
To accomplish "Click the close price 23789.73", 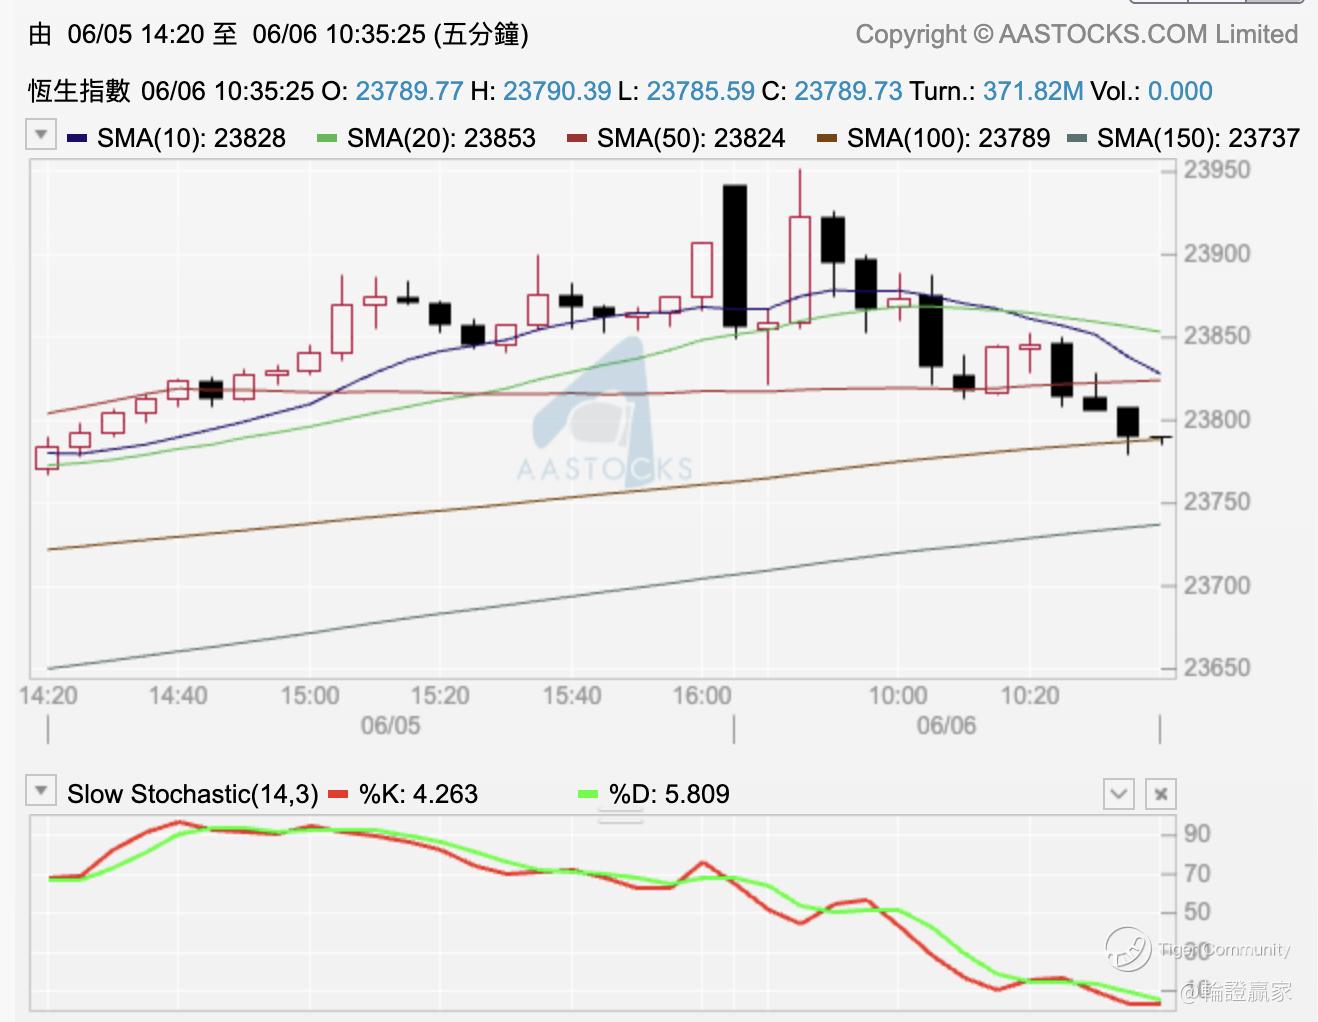I will tap(848, 91).
